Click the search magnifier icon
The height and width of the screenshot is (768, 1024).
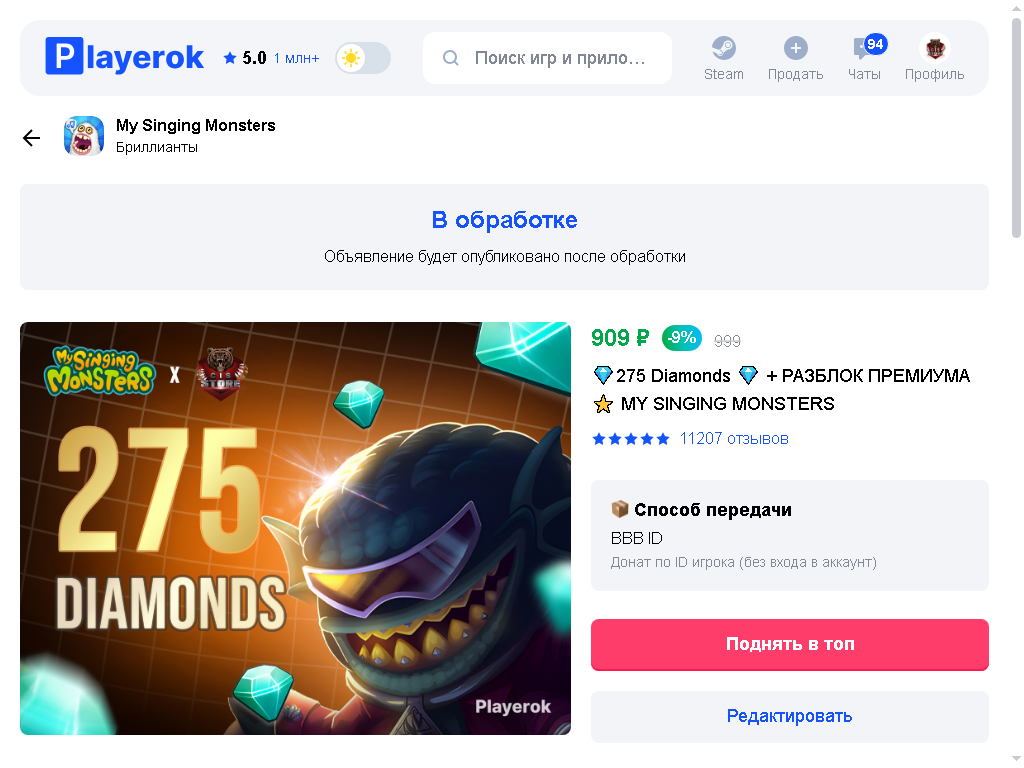451,58
